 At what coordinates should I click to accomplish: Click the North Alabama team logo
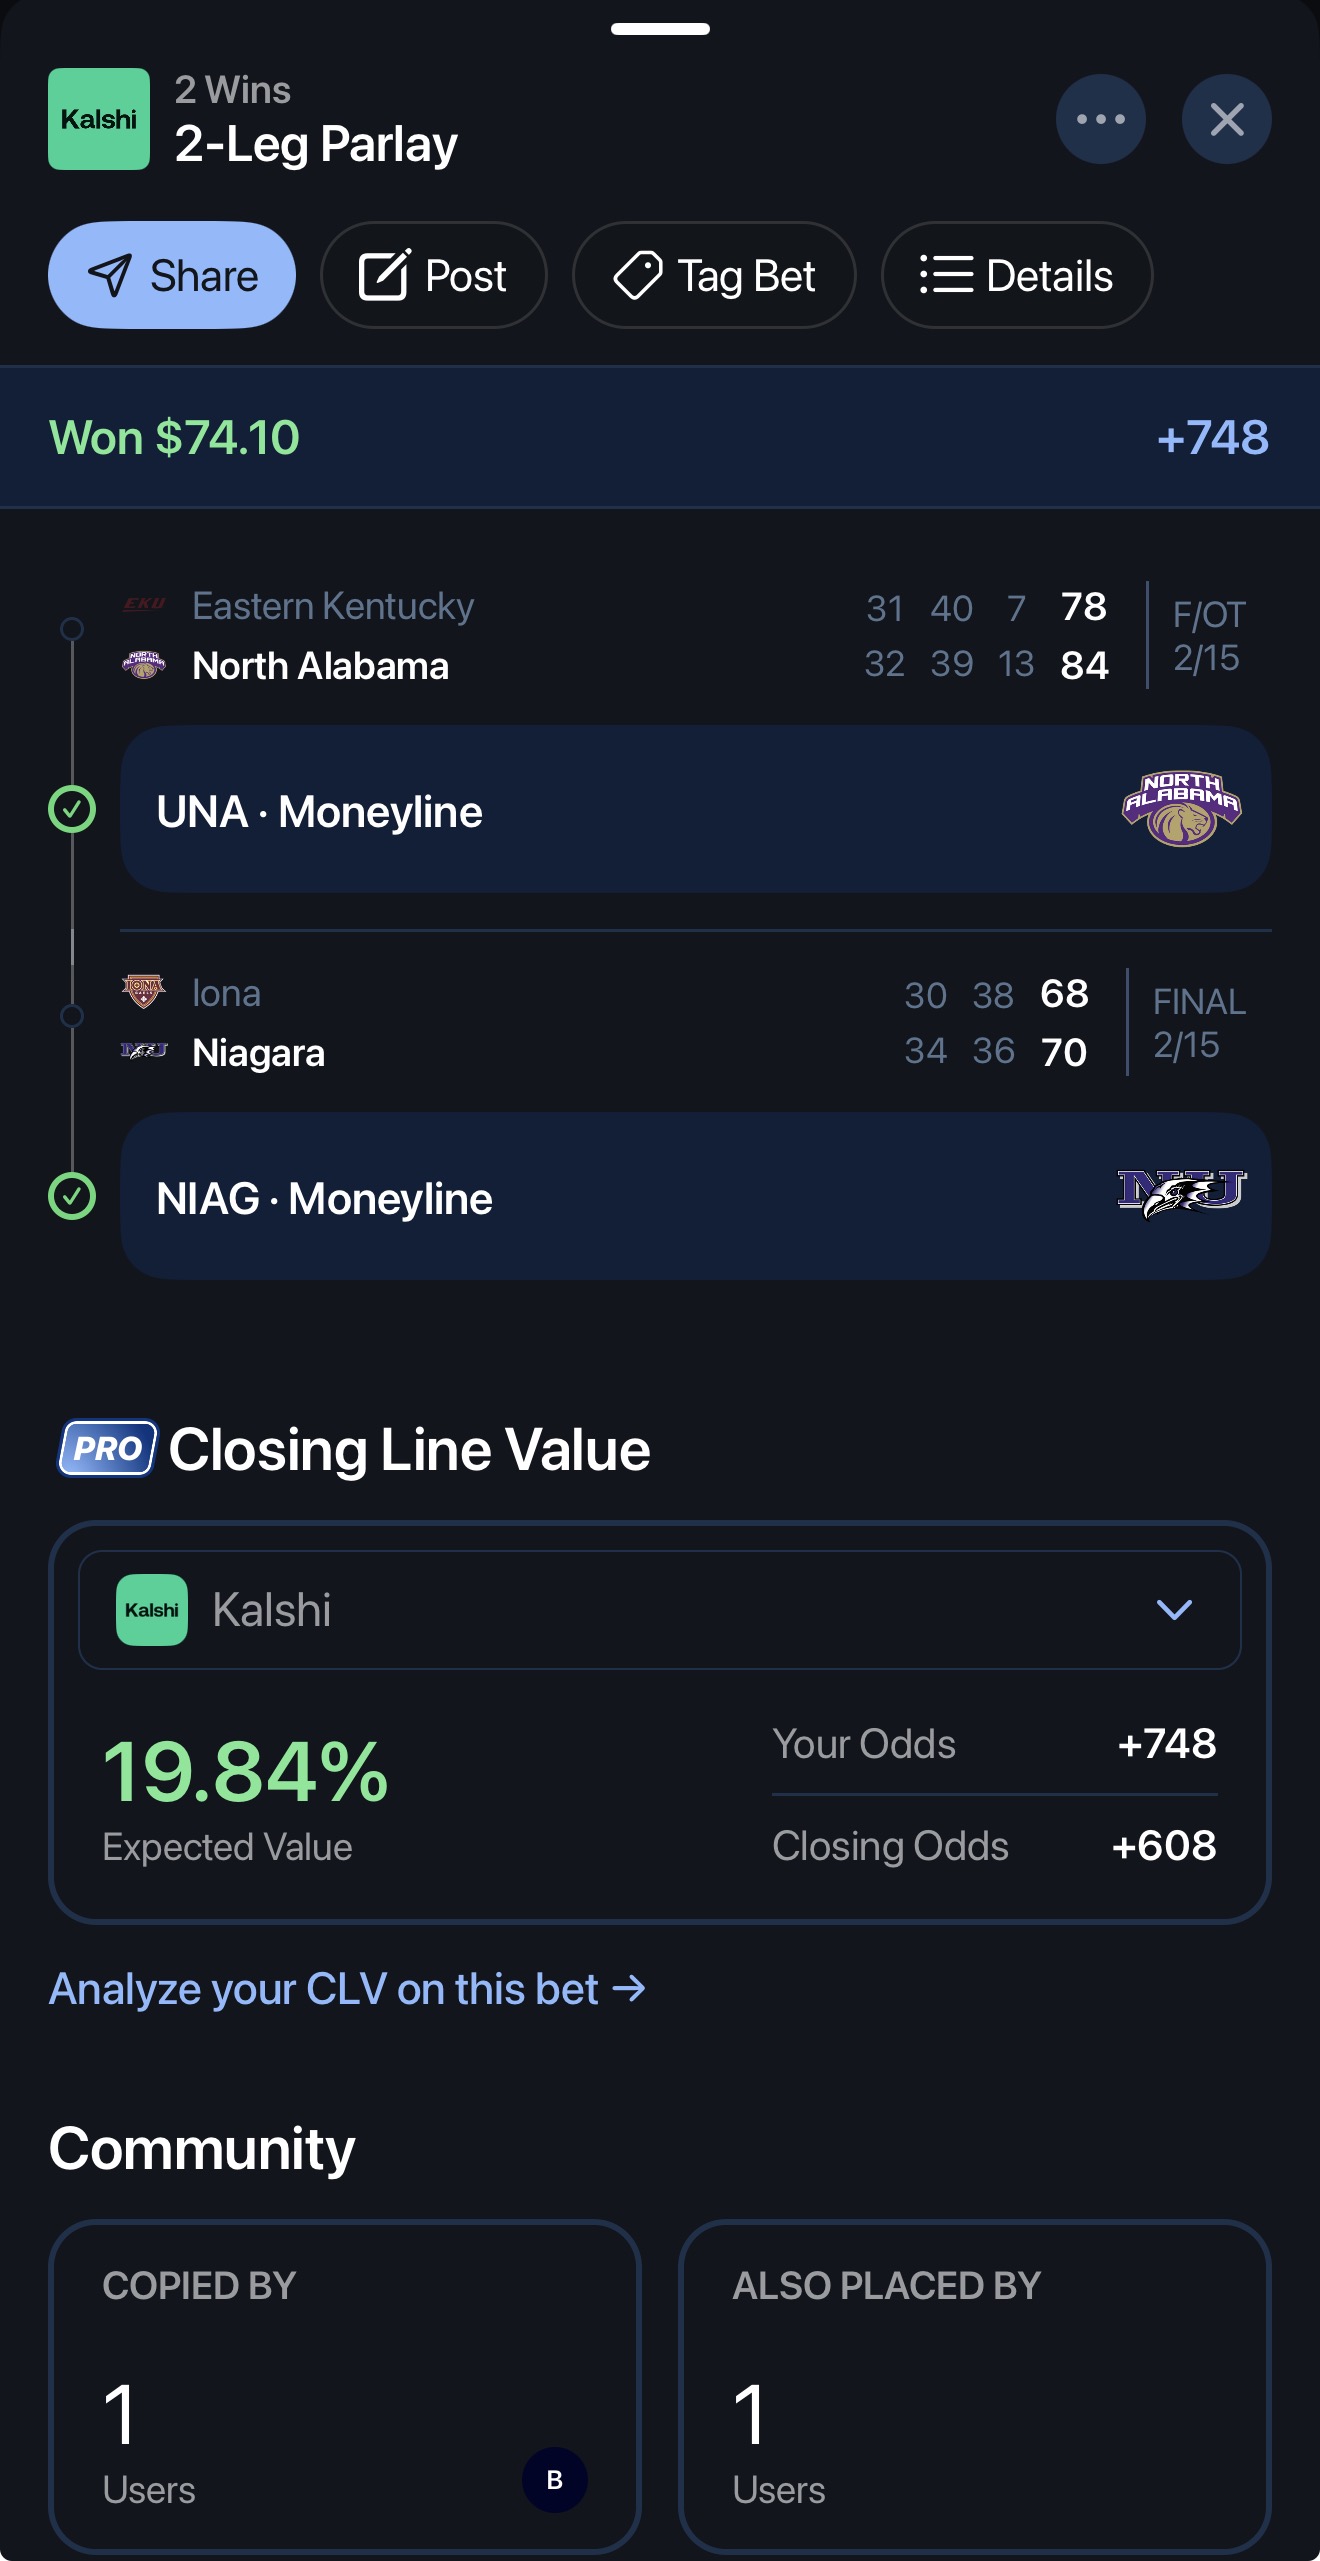tap(1181, 808)
